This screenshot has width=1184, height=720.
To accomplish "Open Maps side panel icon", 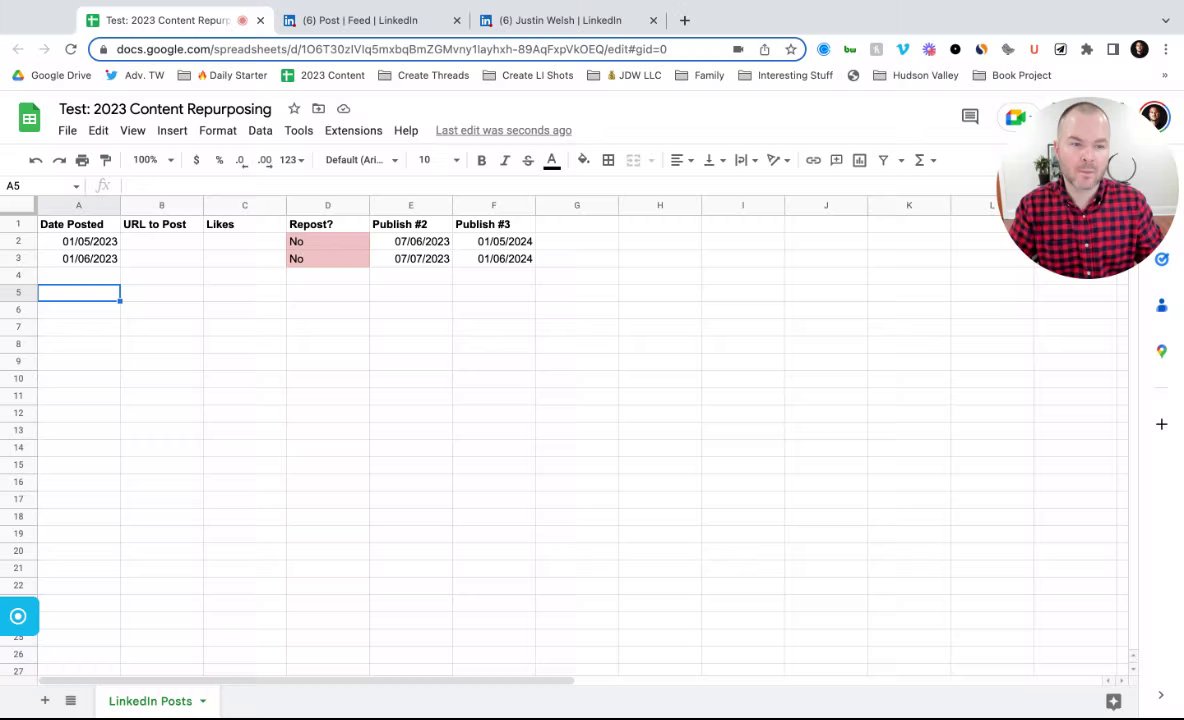I will pos(1161,351).
